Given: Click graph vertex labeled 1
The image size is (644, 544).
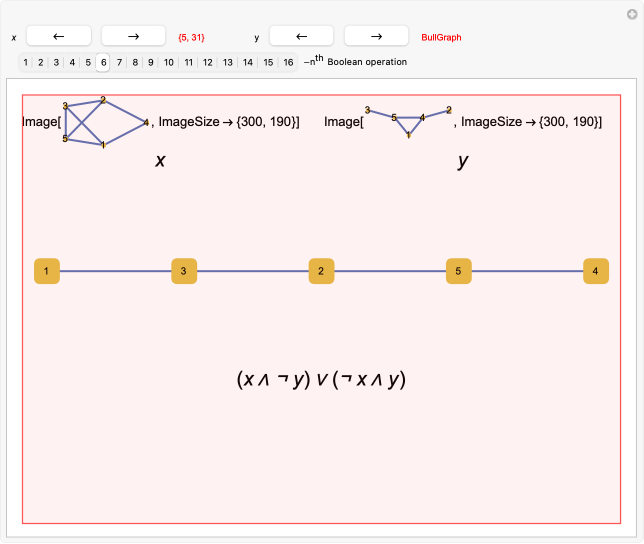Looking at the screenshot, I should [46, 271].
